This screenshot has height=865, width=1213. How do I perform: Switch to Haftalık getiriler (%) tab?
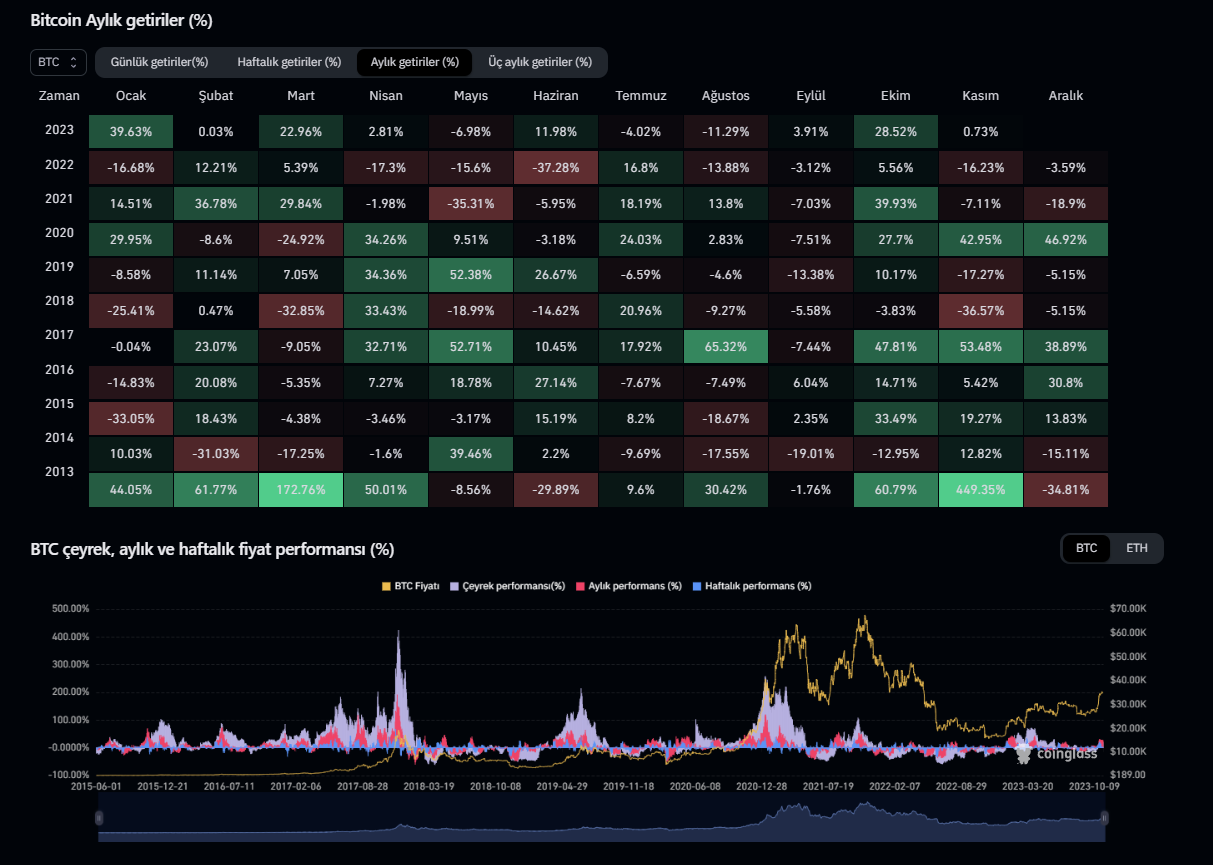point(289,62)
